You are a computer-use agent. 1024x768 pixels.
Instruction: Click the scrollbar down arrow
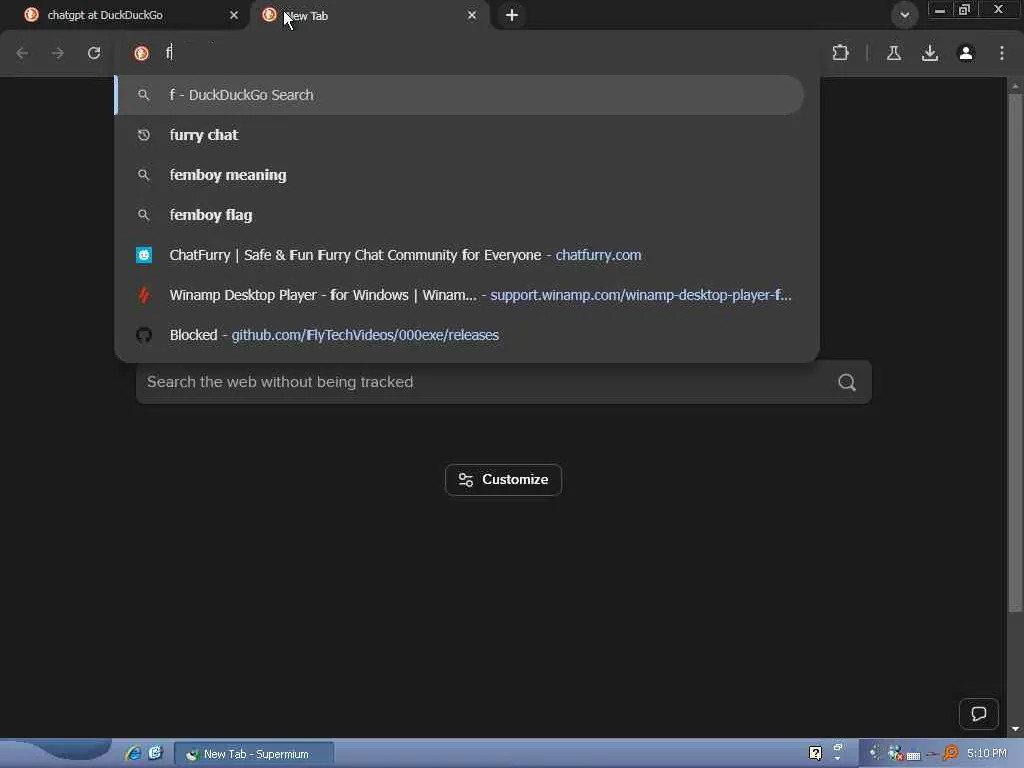pos(1014,728)
